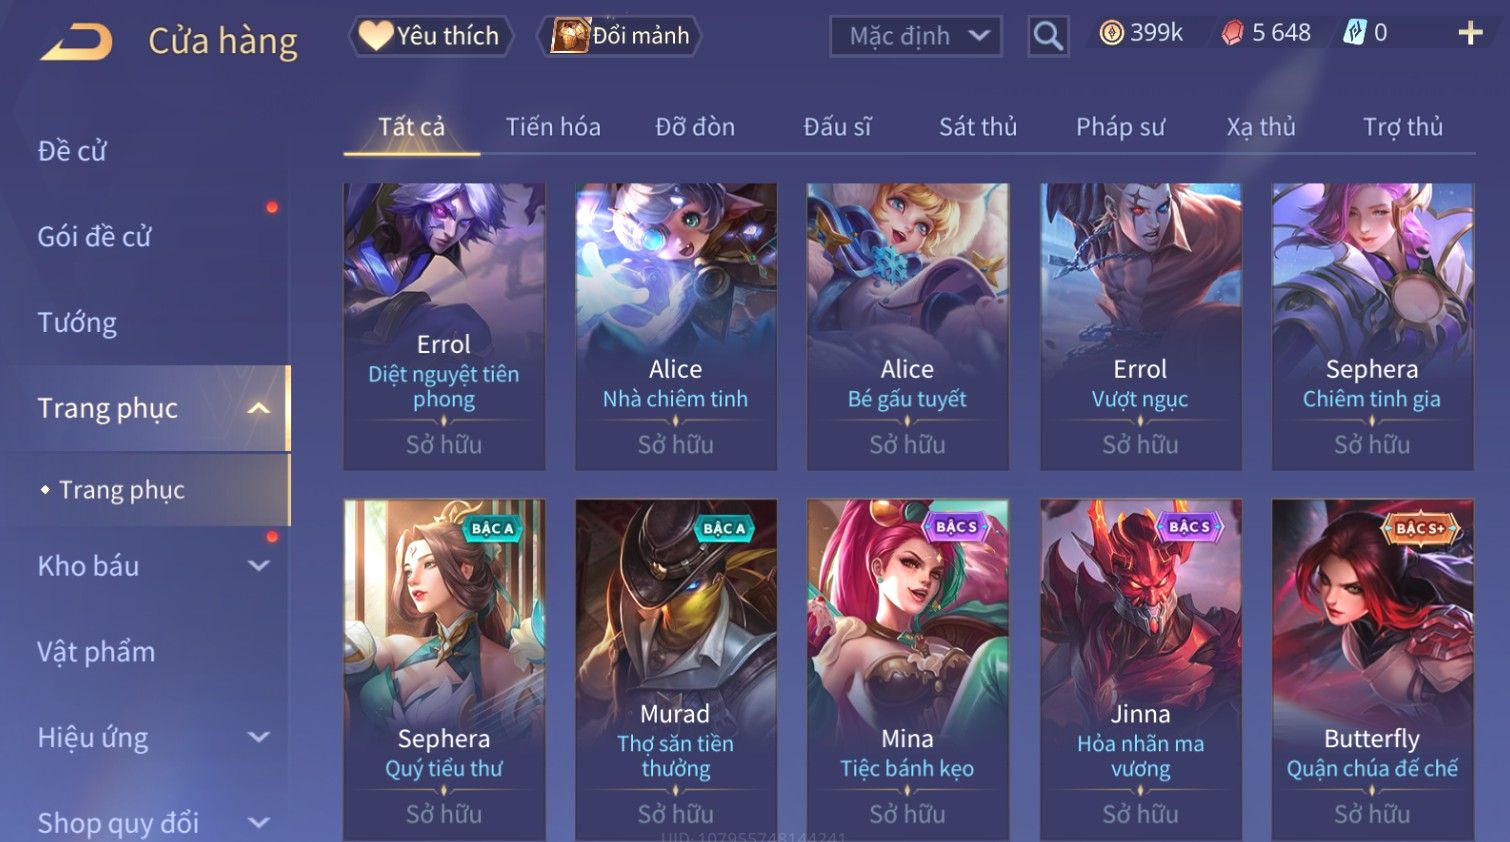Expand the Hiệu ứng sidebar section

tap(259, 737)
